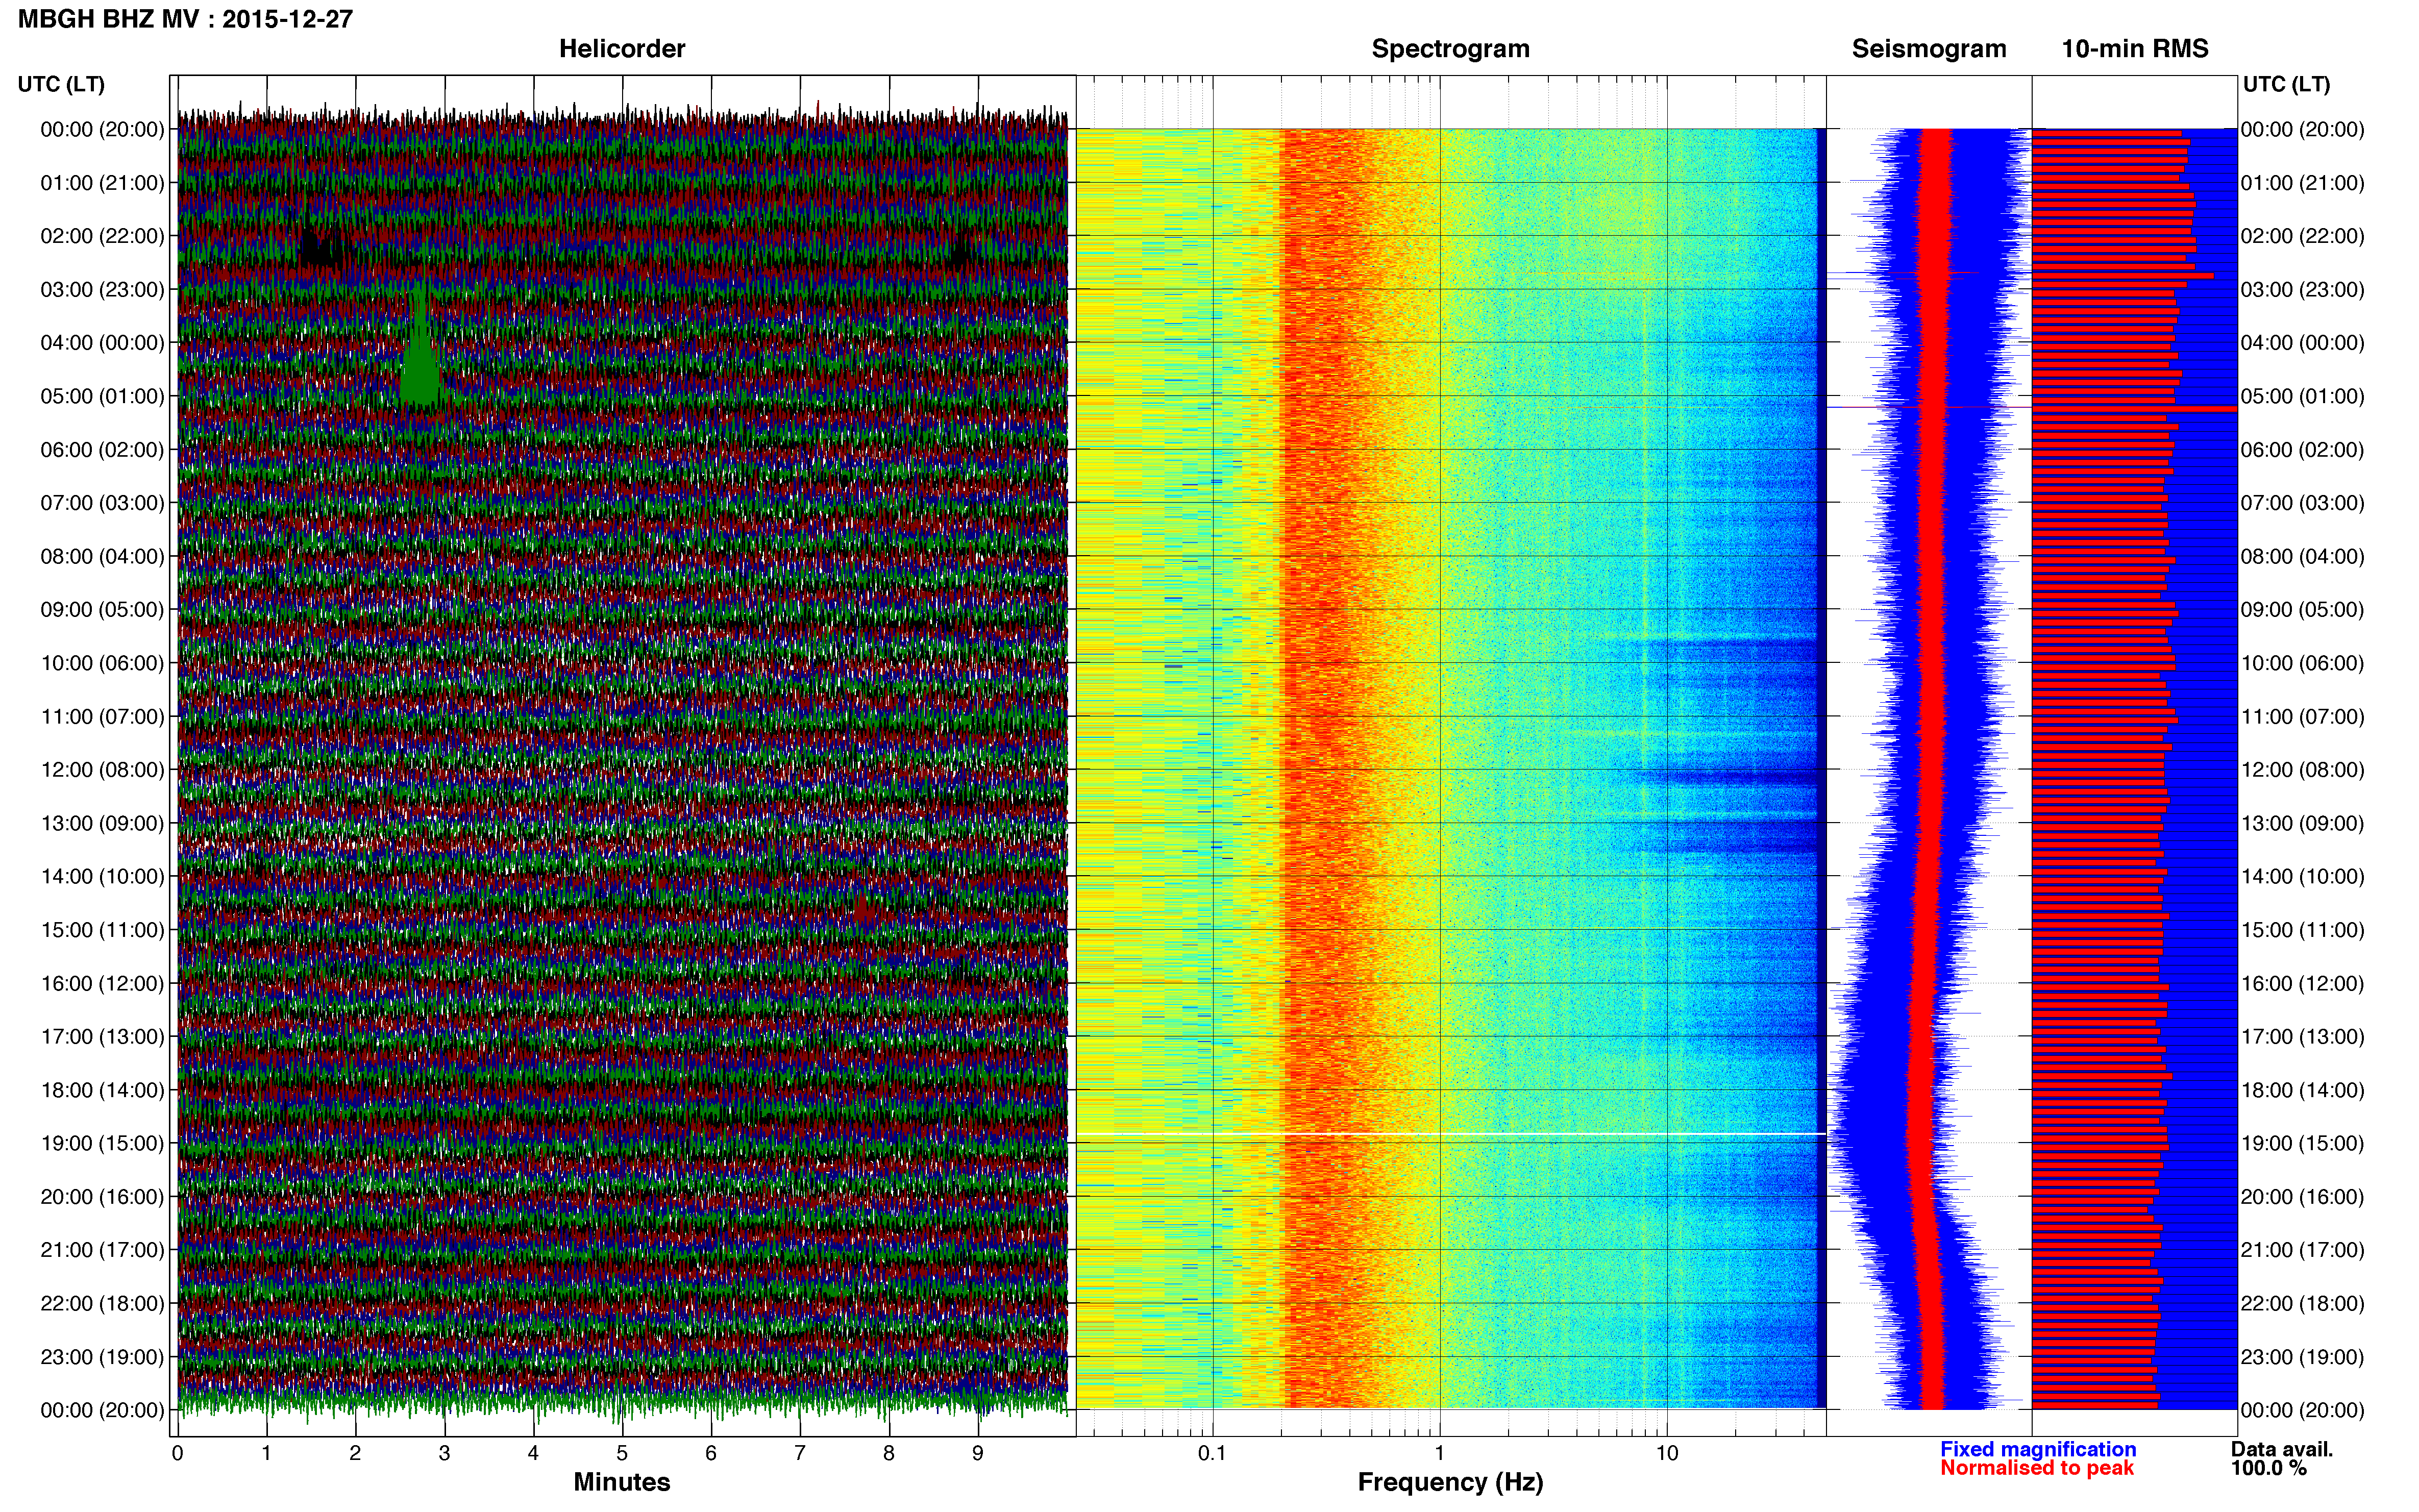Click the 10 tick on the Frequency axis
This screenshot has height=1512, width=2419.
[x=1667, y=1453]
